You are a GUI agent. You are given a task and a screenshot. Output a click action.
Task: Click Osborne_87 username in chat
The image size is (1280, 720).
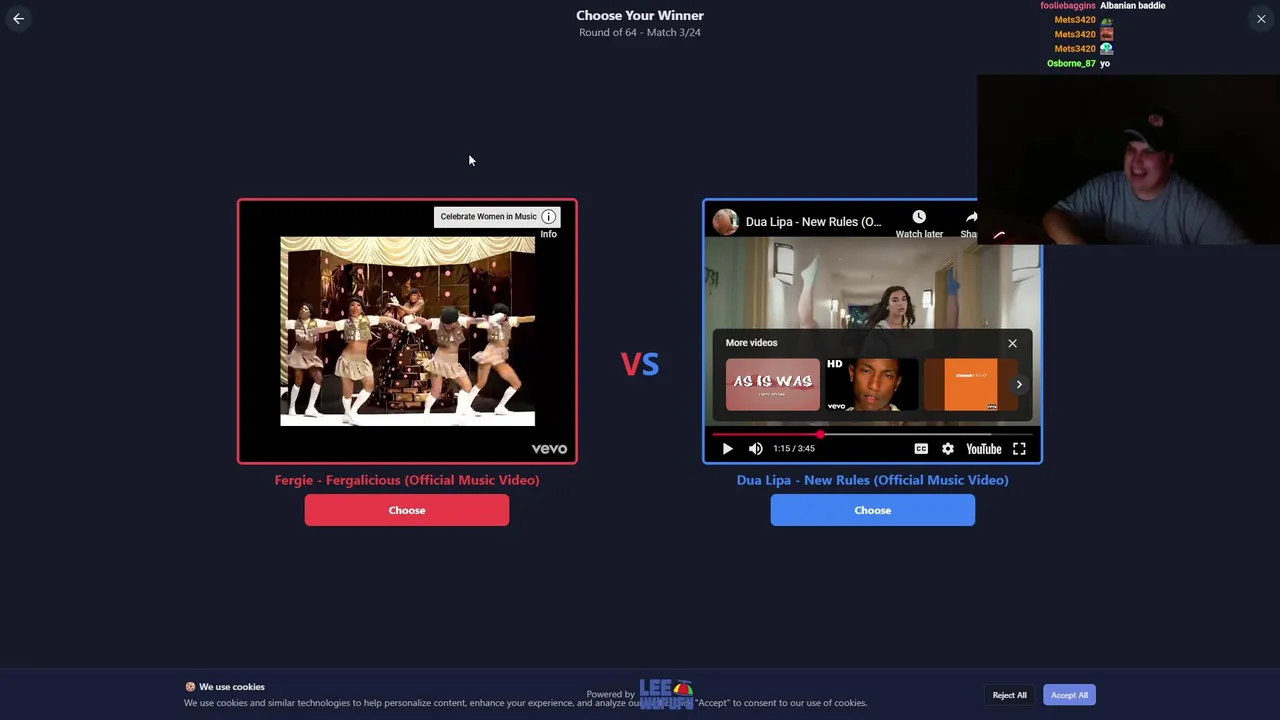coord(1071,63)
